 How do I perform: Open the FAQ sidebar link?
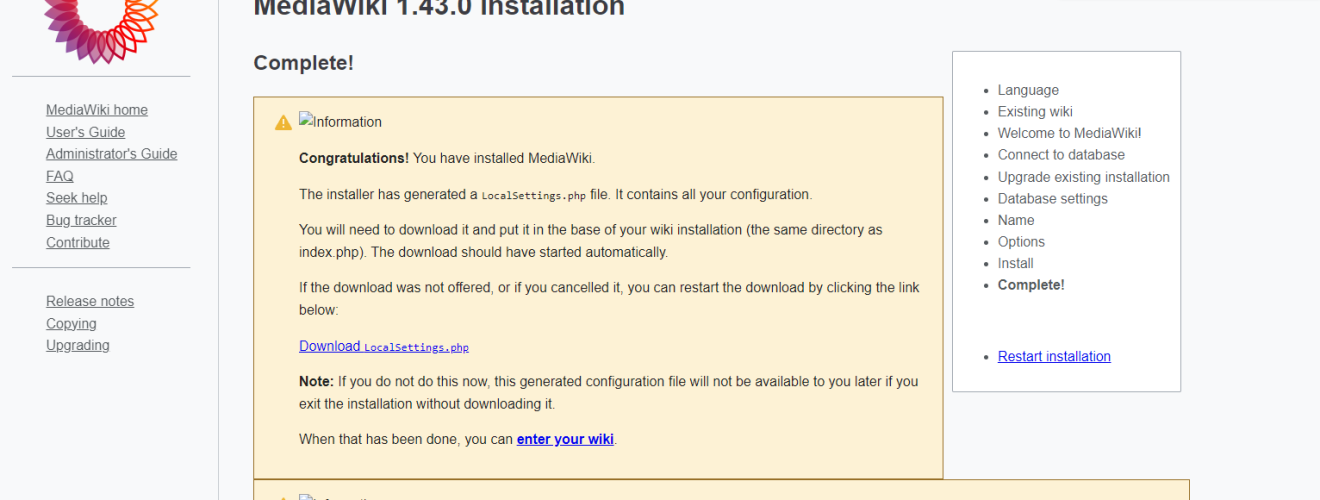(60, 176)
